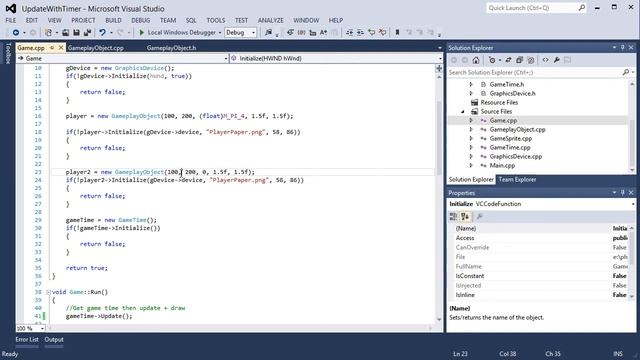Viewport: 640px width, 360px height.
Task: Click the Properties panel Categorized view icon
Action: click(x=453, y=217)
